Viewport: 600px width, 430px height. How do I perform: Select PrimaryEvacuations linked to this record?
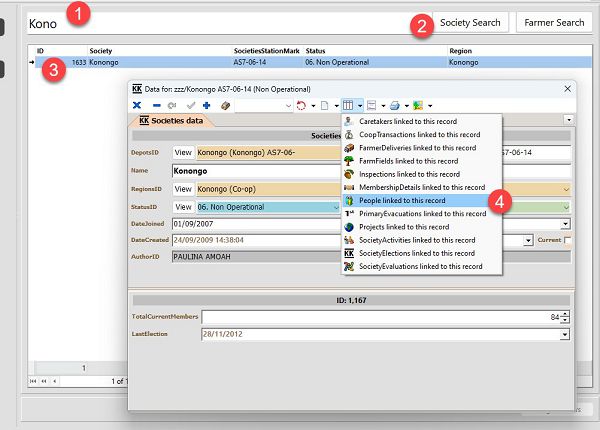point(422,214)
